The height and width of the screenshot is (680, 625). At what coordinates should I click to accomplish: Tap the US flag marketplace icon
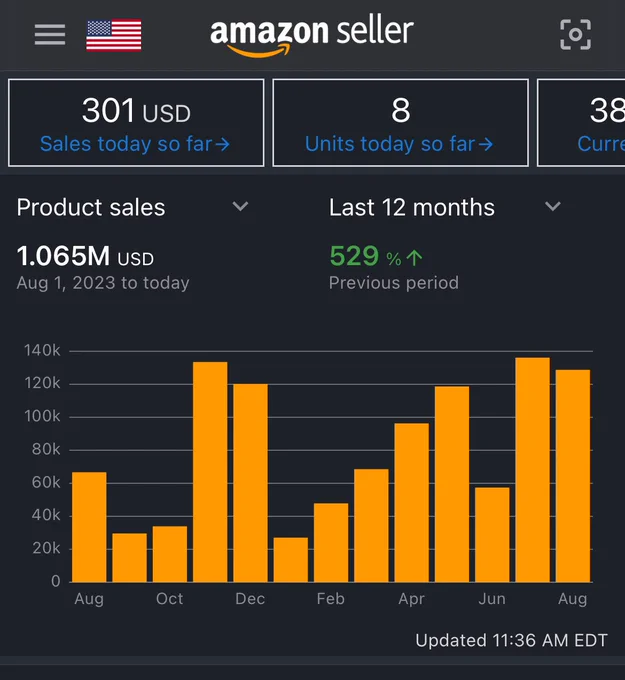[x=114, y=35]
